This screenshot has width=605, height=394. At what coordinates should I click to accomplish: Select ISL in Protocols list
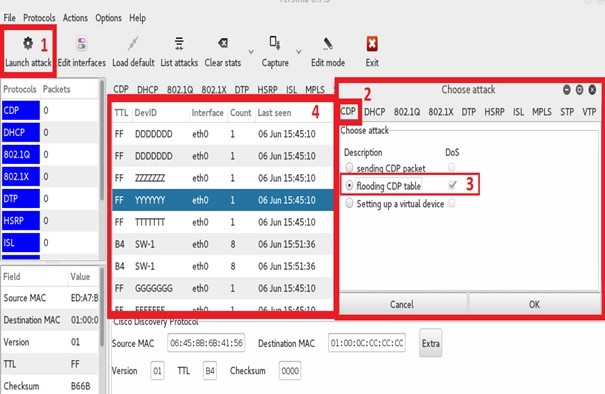(21, 242)
